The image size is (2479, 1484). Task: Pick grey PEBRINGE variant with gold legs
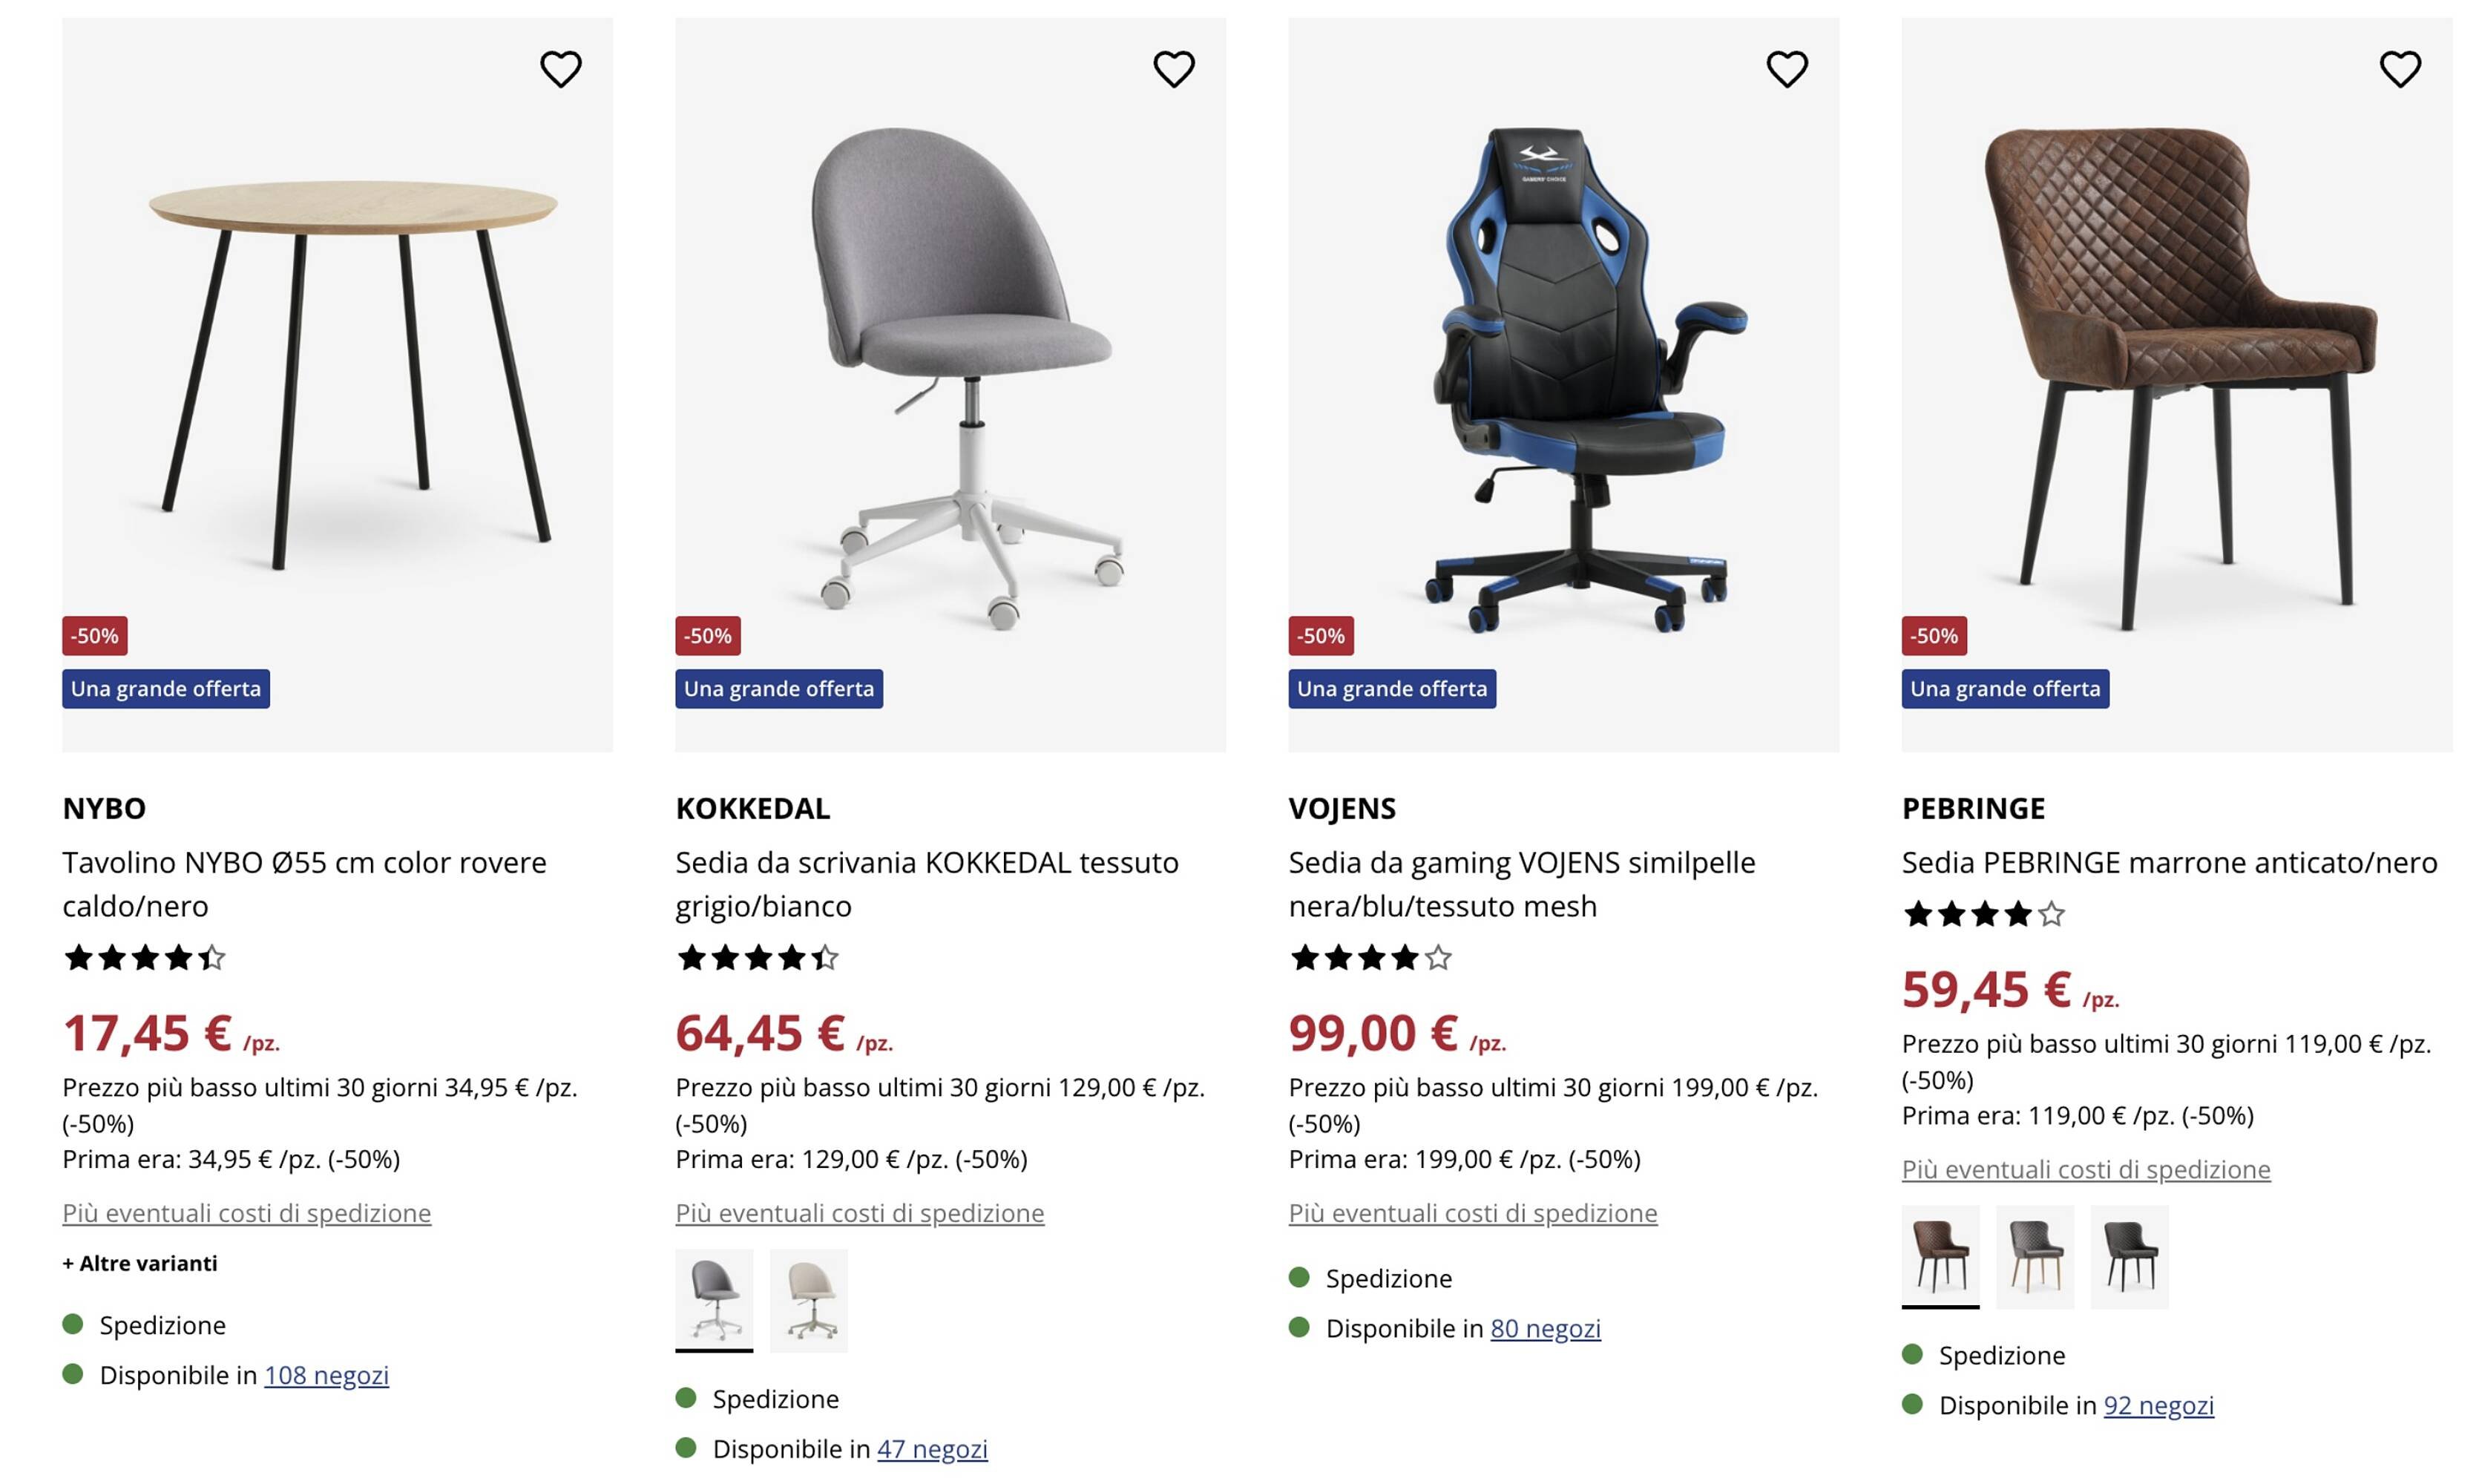(2034, 1256)
